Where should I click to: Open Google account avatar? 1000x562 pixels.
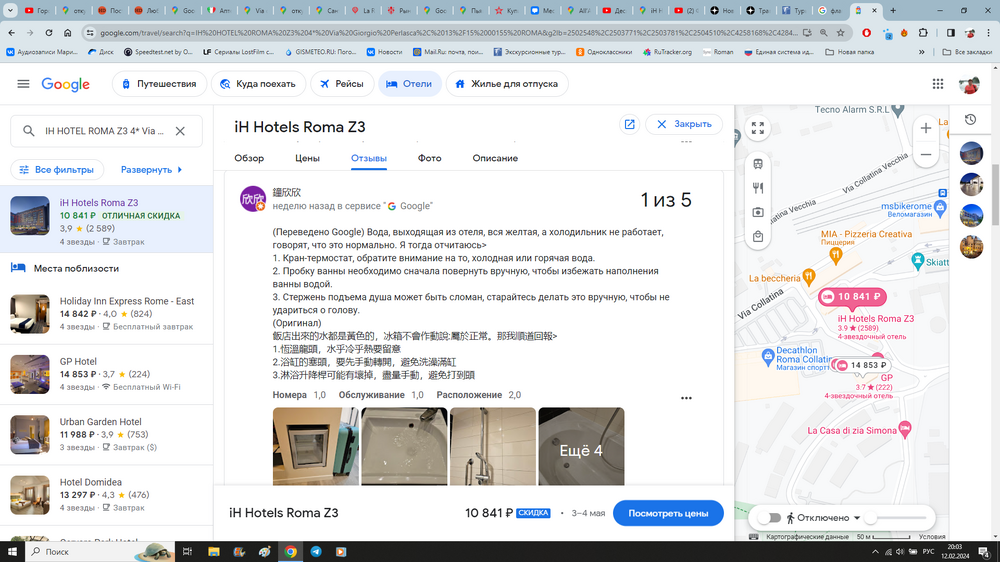[969, 84]
